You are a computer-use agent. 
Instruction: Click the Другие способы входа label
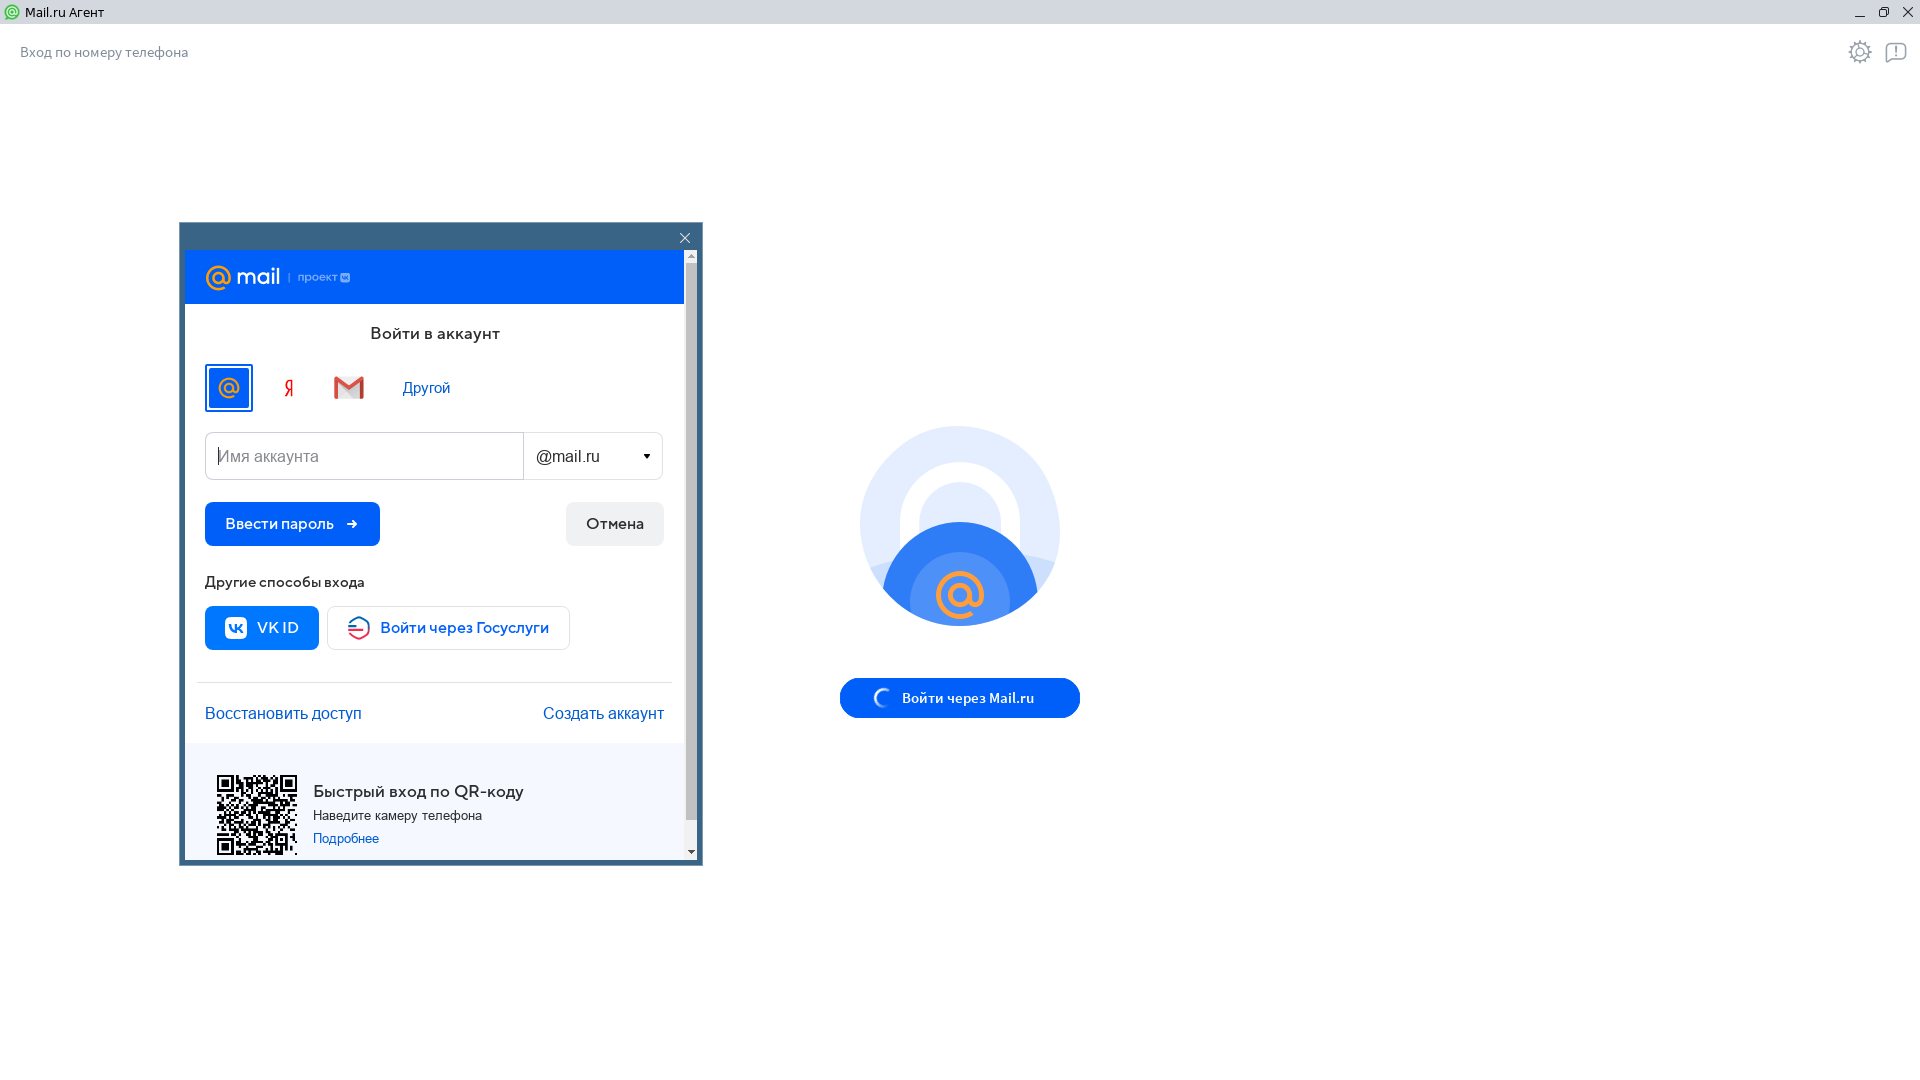285,582
